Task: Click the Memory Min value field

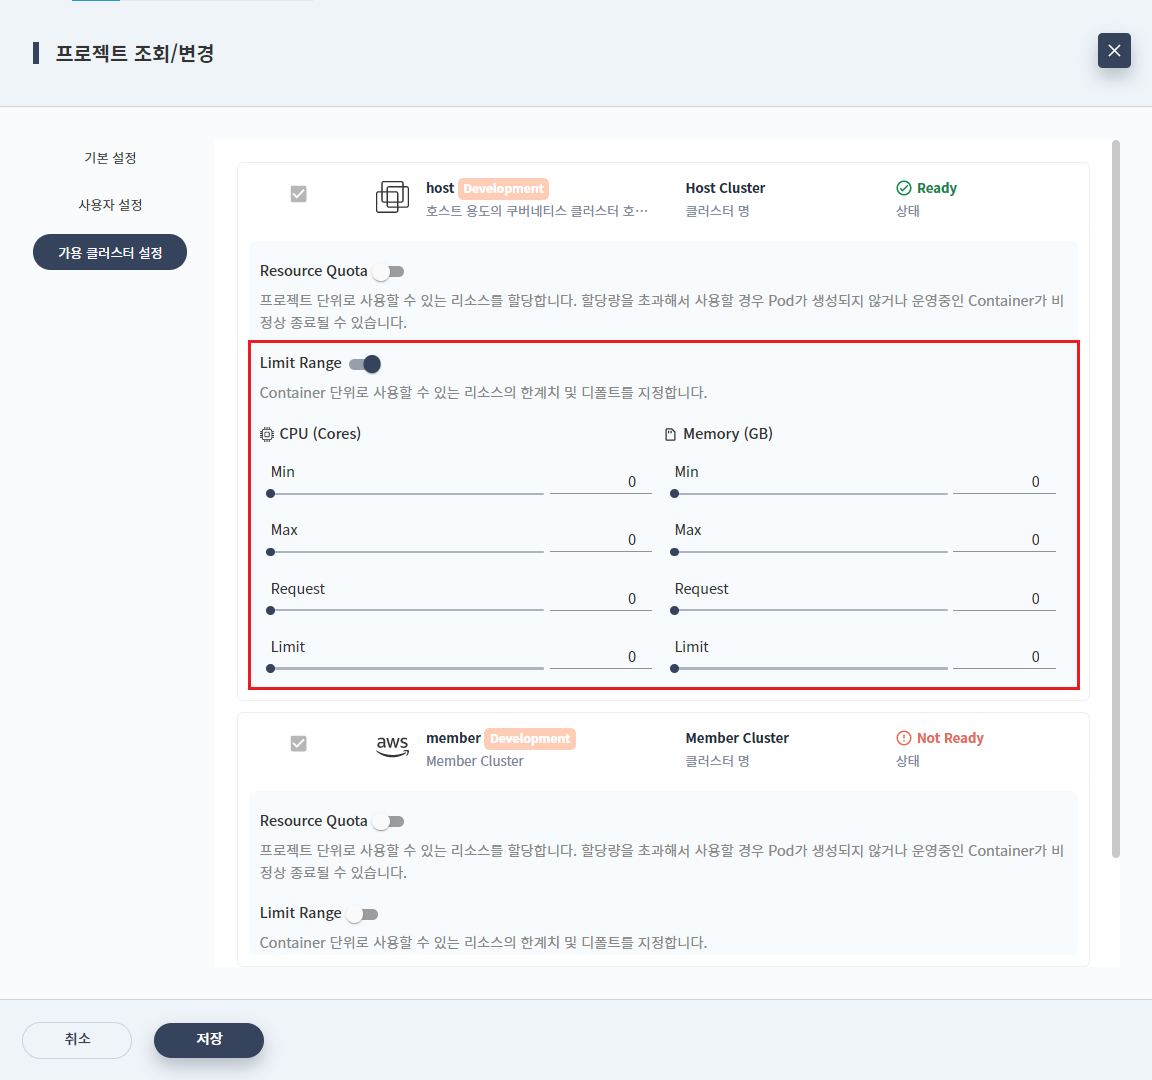Action: (1004, 482)
